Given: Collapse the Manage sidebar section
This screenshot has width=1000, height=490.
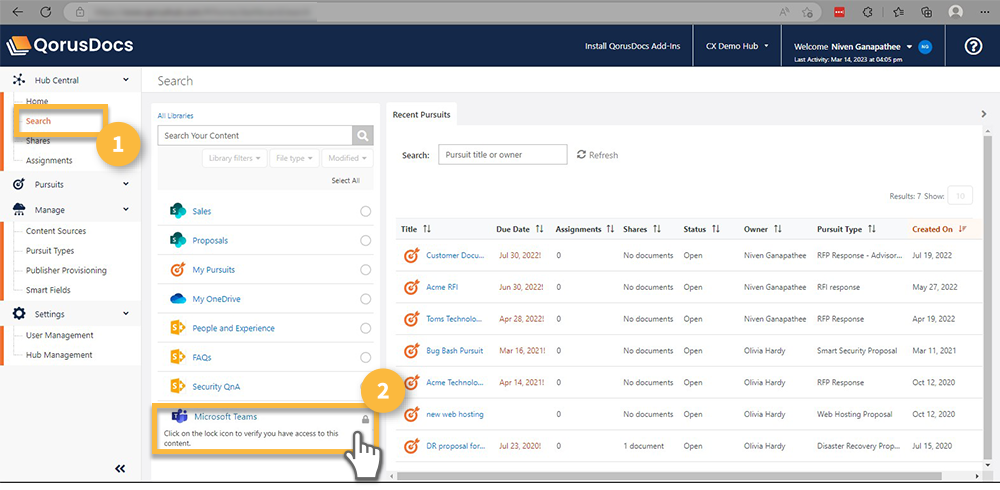Looking at the screenshot, I should [x=126, y=209].
